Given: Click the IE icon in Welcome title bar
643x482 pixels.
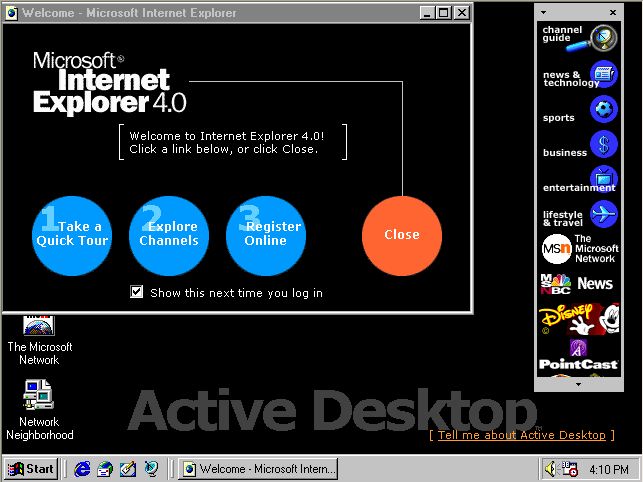Looking at the screenshot, I should tap(12, 13).
